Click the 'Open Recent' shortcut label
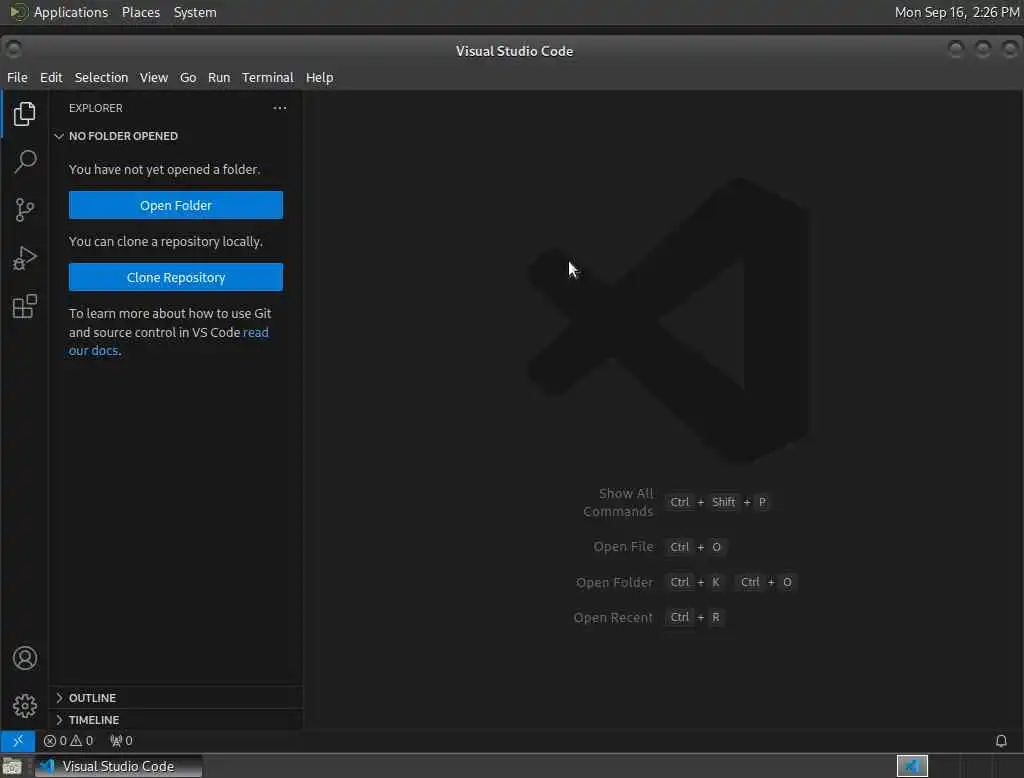1024x778 pixels. click(613, 617)
